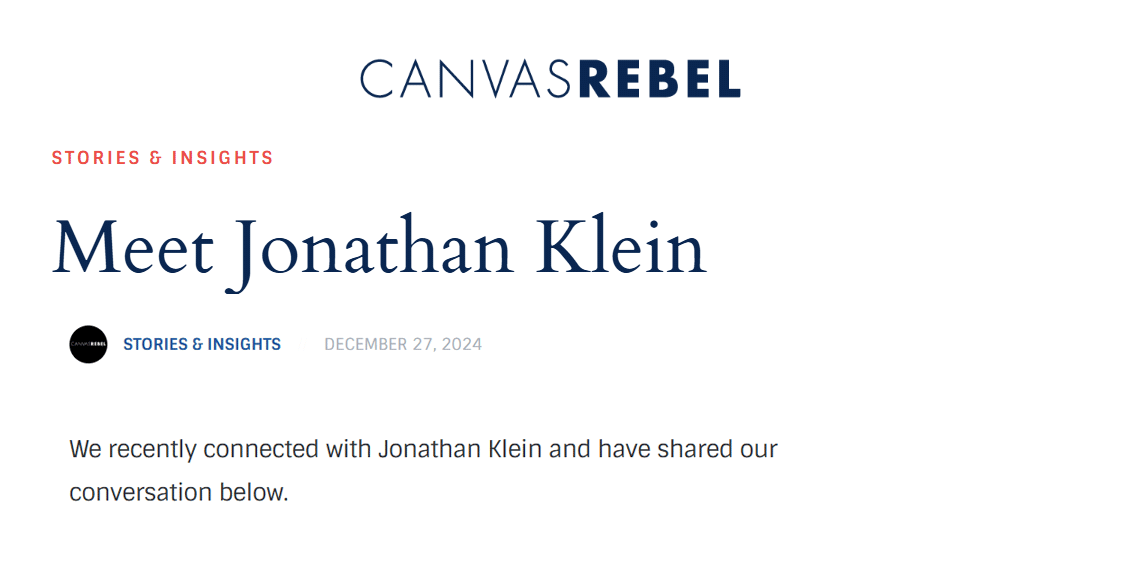The width and height of the screenshot is (1138, 569).
Task: Click the "conversation below" text line
Action: pyautogui.click(x=178, y=492)
